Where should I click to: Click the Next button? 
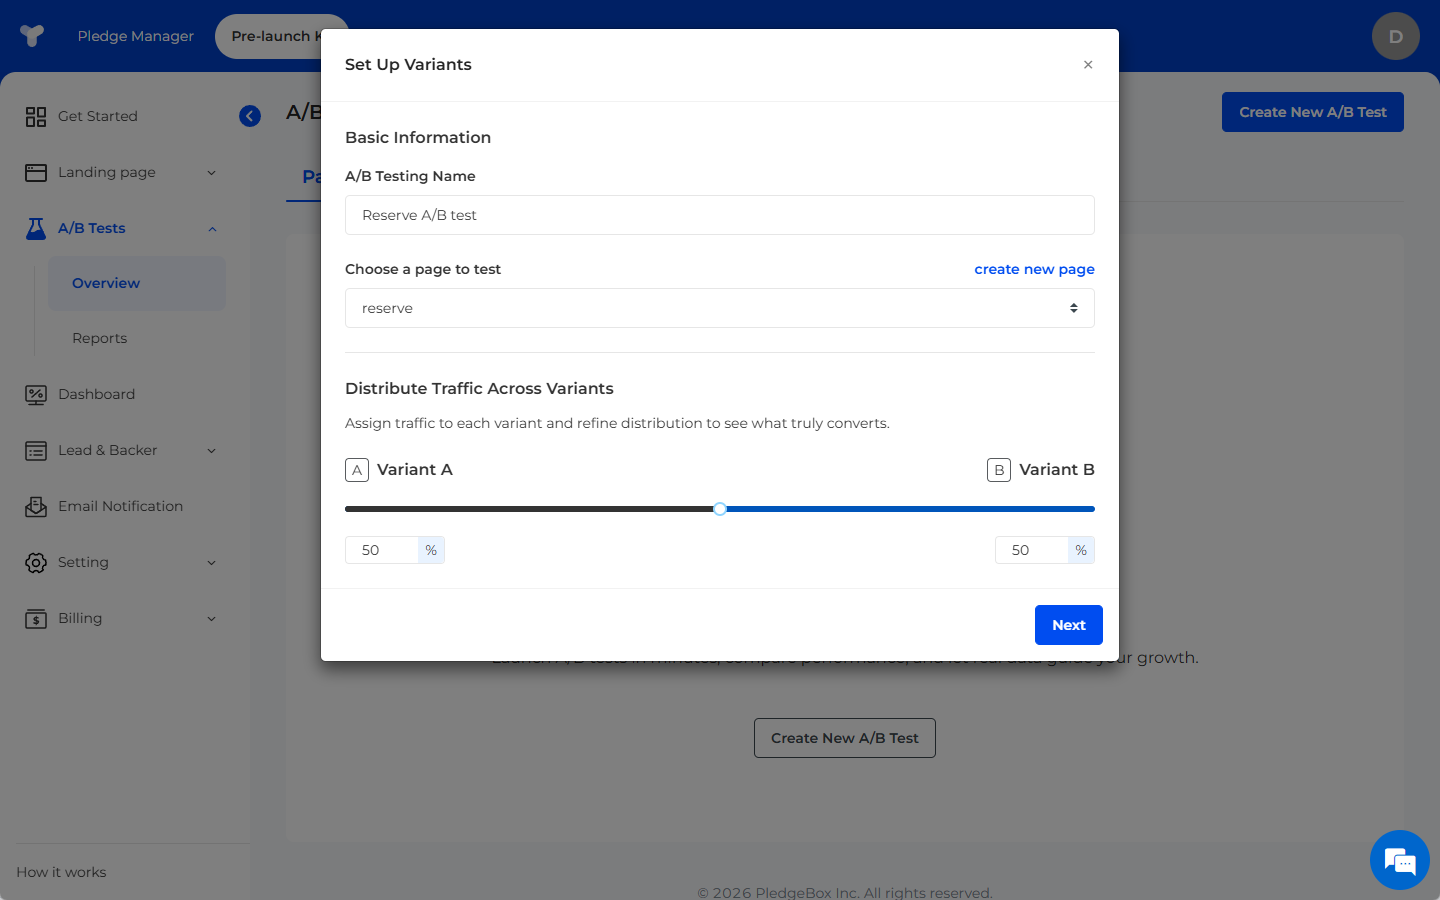[x=1068, y=625]
